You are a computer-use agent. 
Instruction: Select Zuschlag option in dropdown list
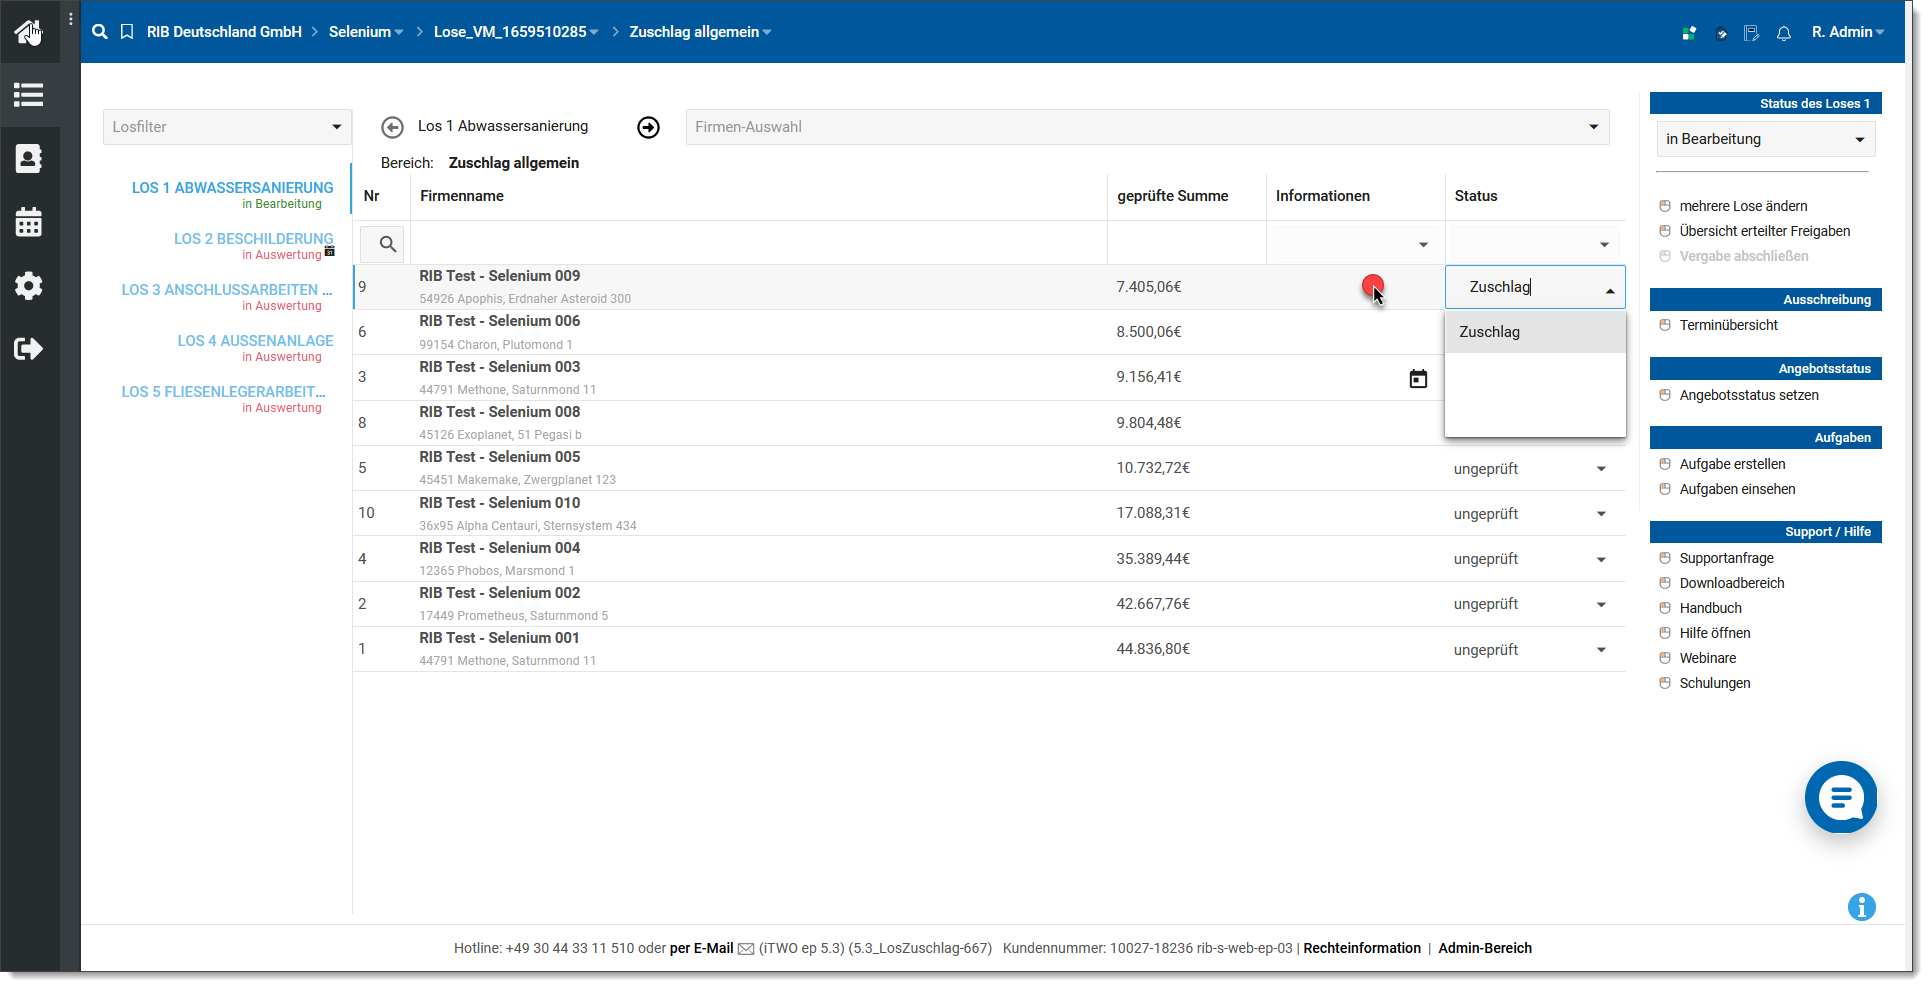tap(1490, 332)
